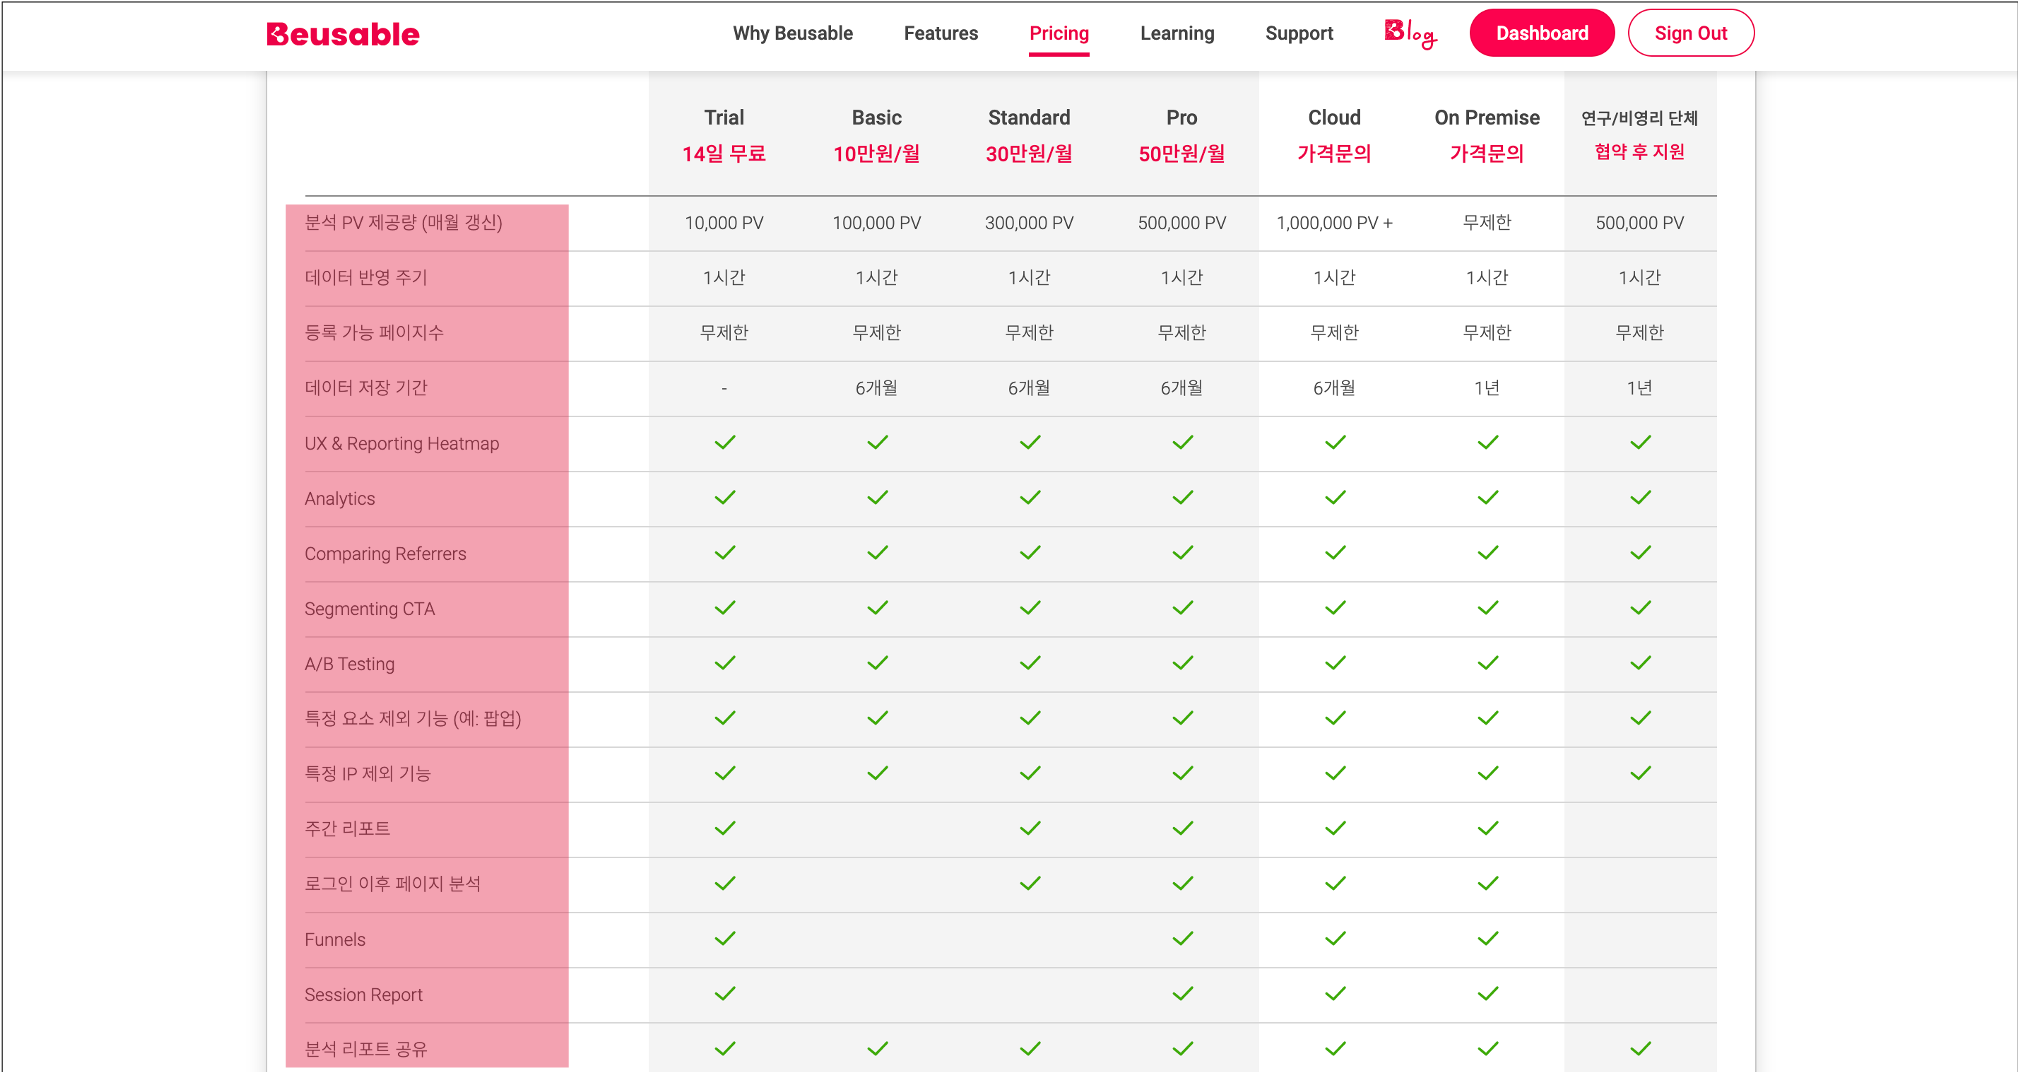Screen dimensions: 2018x1072
Task: Click the Dashboard button
Action: (x=1542, y=33)
